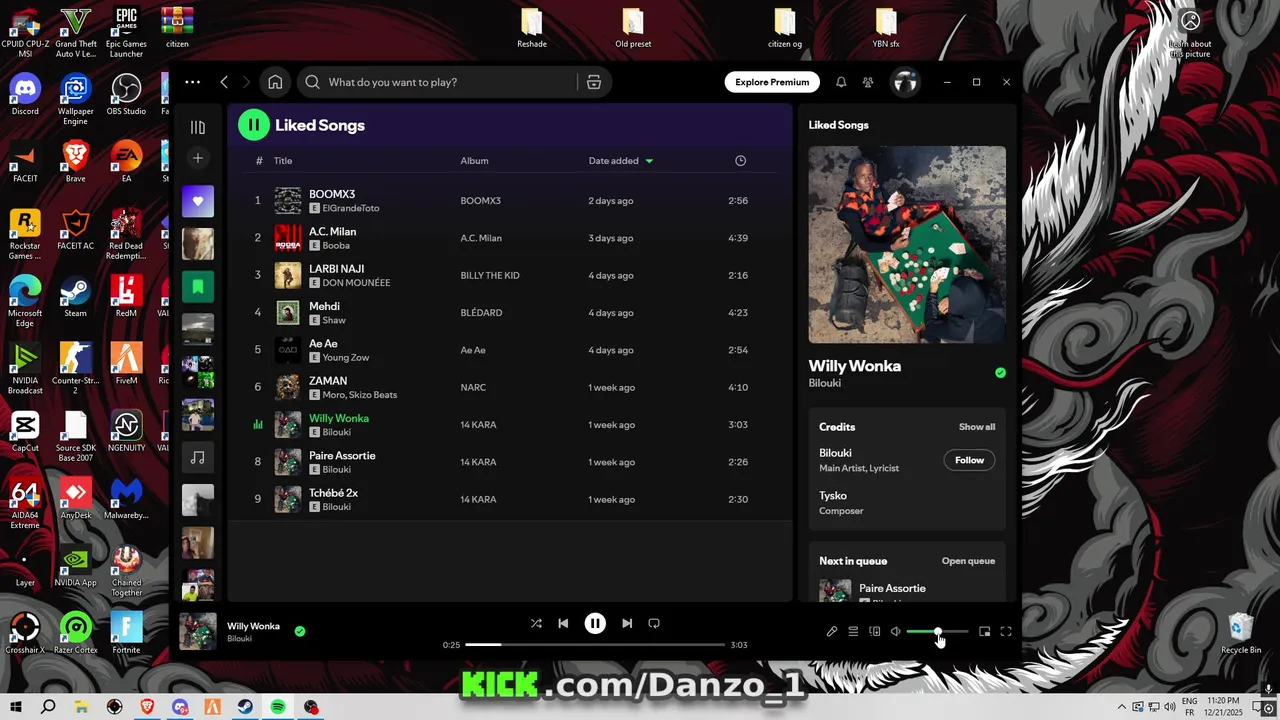Click the ZAMAN album cover thumbnail
The width and height of the screenshot is (1280, 720).
click(x=288, y=387)
